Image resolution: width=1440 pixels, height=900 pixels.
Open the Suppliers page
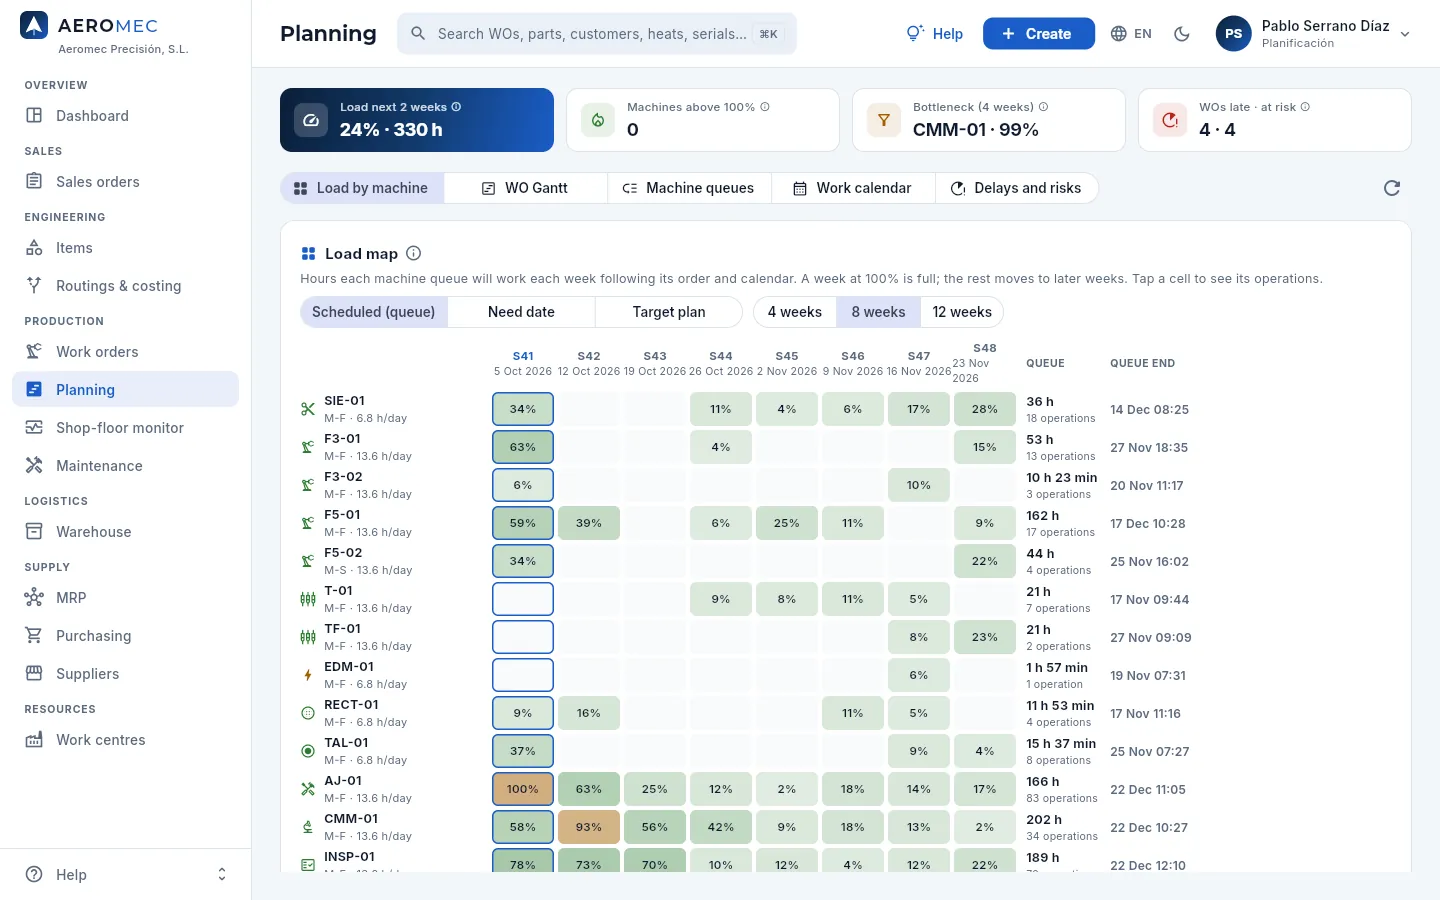[x=126, y=674]
